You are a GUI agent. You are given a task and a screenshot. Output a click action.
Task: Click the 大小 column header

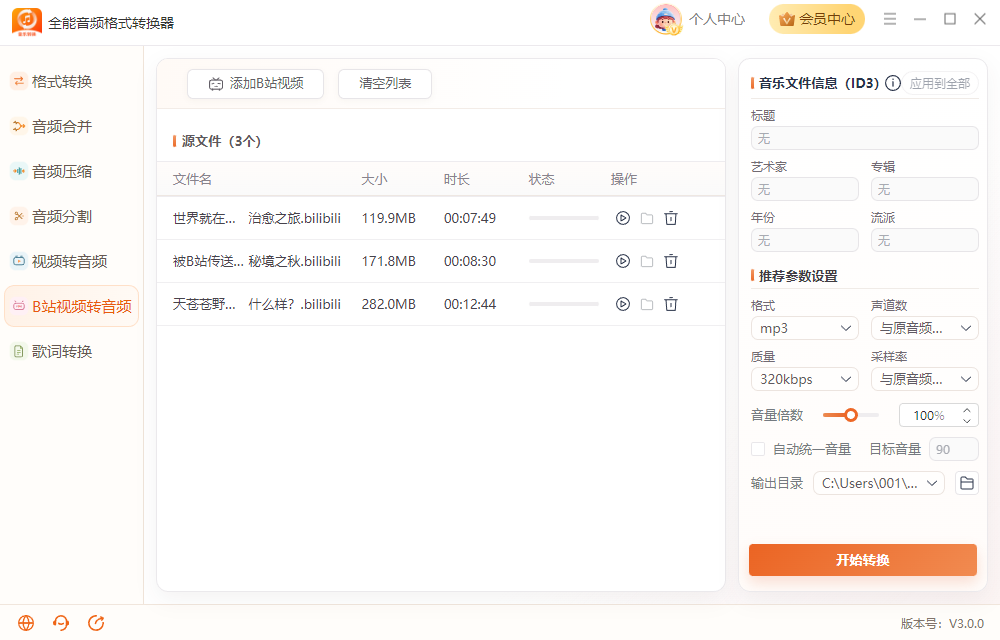(x=374, y=179)
